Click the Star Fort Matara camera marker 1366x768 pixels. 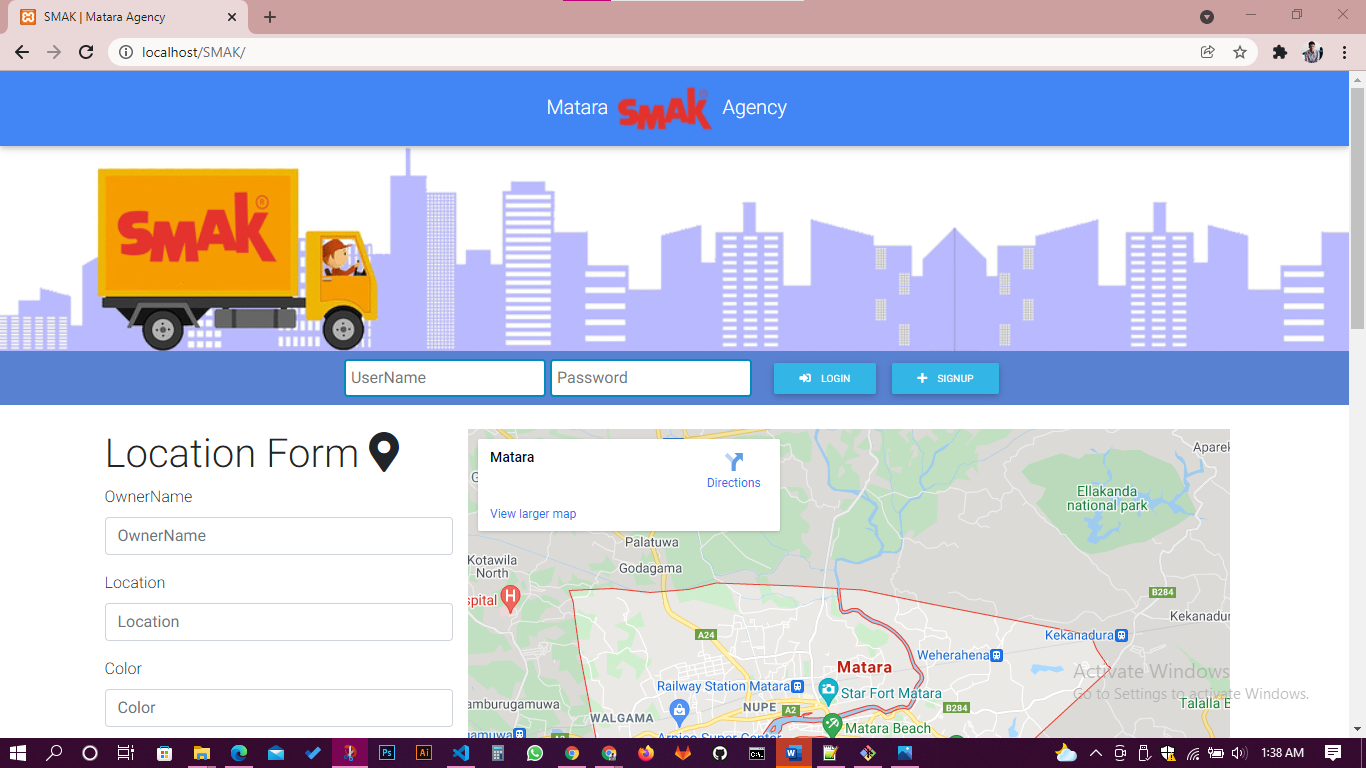(828, 690)
